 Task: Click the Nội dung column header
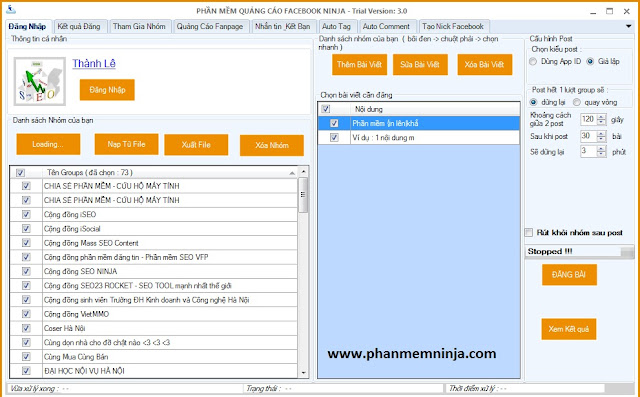pyautogui.click(x=435, y=109)
